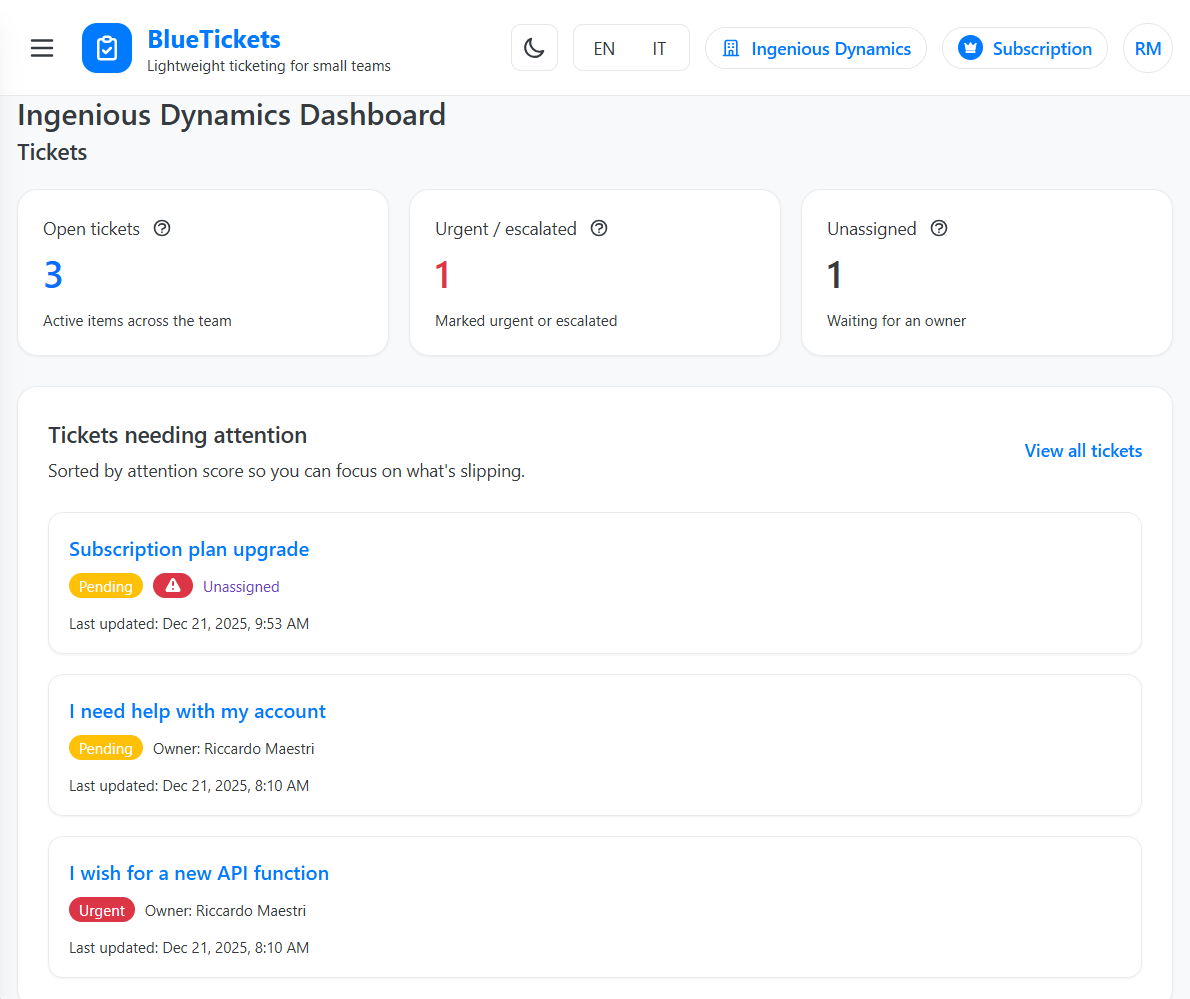Switch the language to IT

pyautogui.click(x=658, y=47)
